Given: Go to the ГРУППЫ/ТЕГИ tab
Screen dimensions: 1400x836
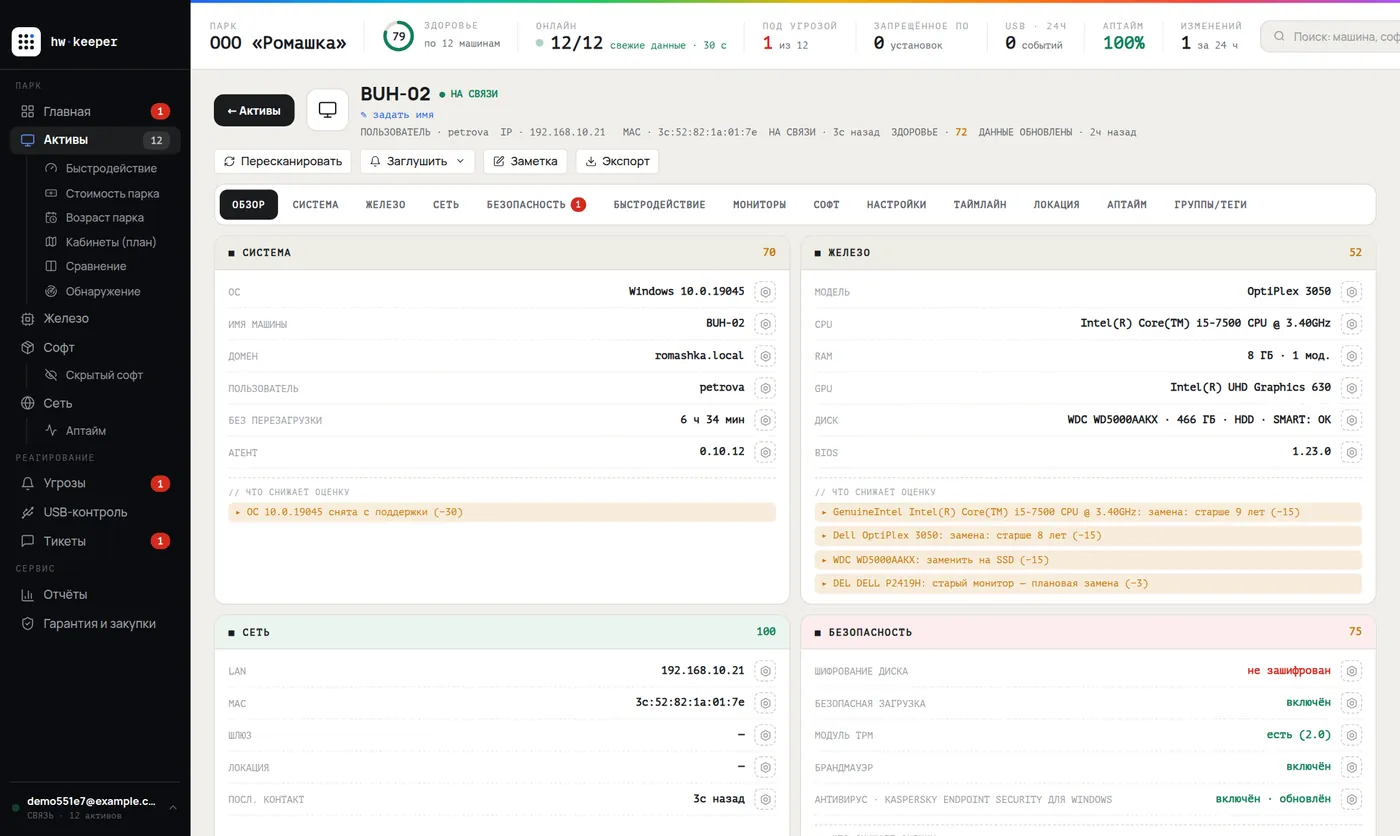Looking at the screenshot, I should [x=1210, y=205].
